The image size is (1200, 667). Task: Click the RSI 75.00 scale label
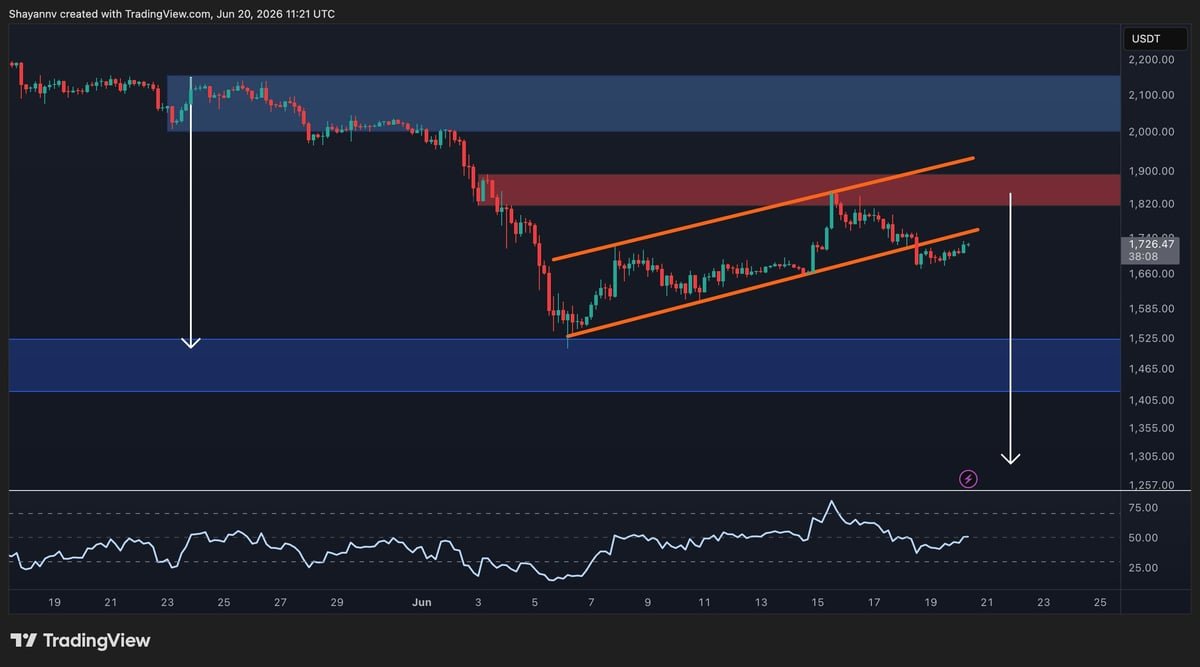point(1144,508)
